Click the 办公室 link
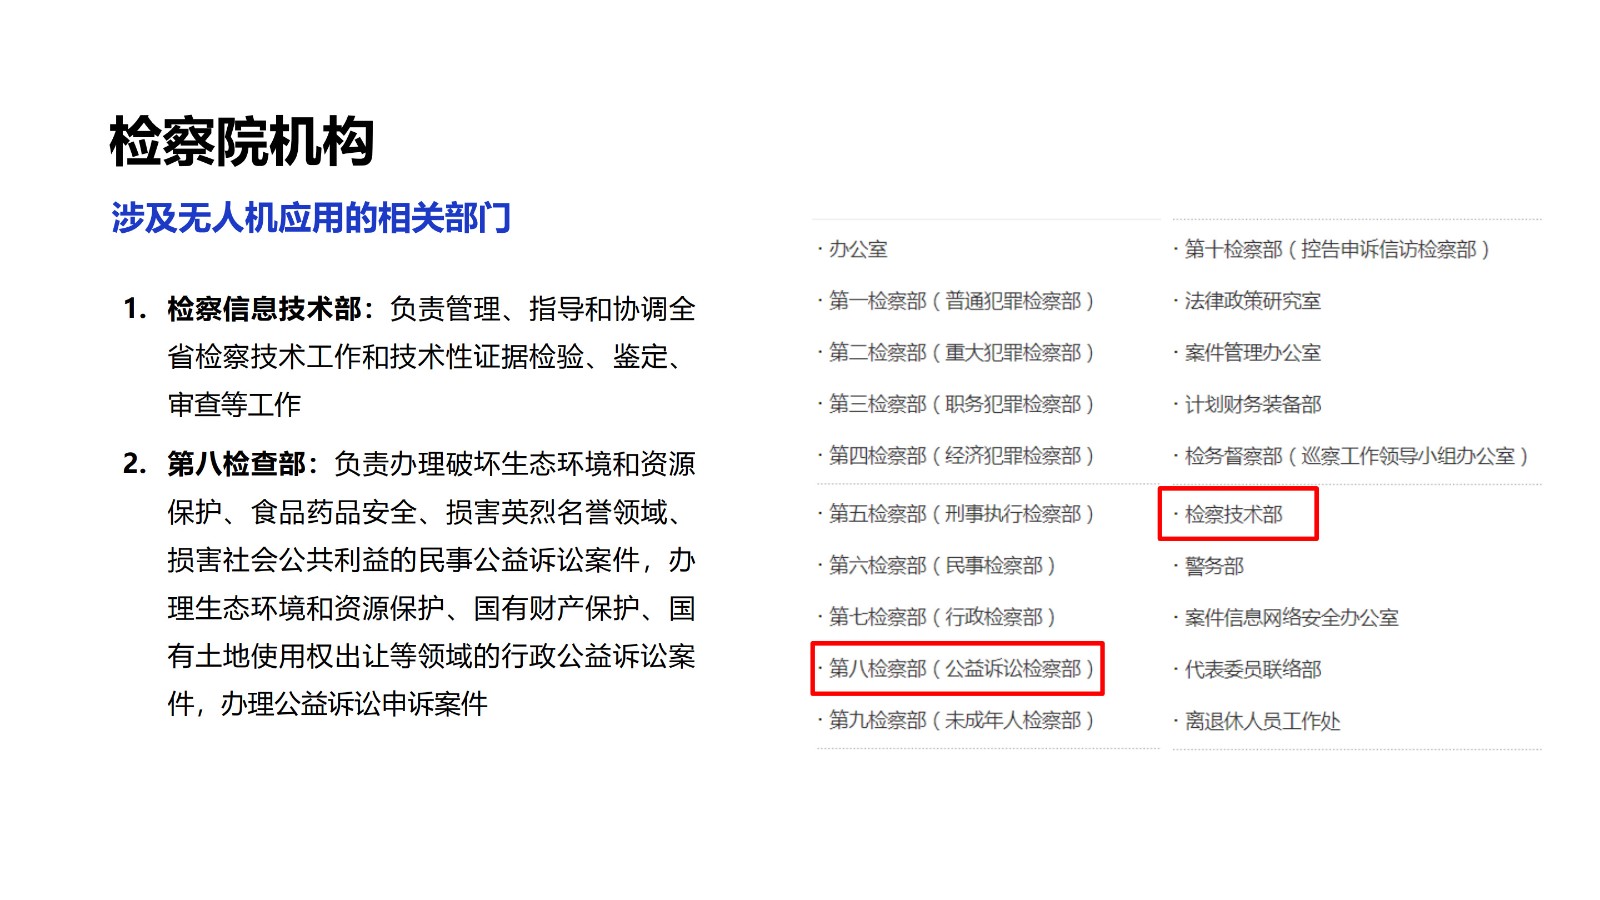1600x900 pixels. pos(858,249)
